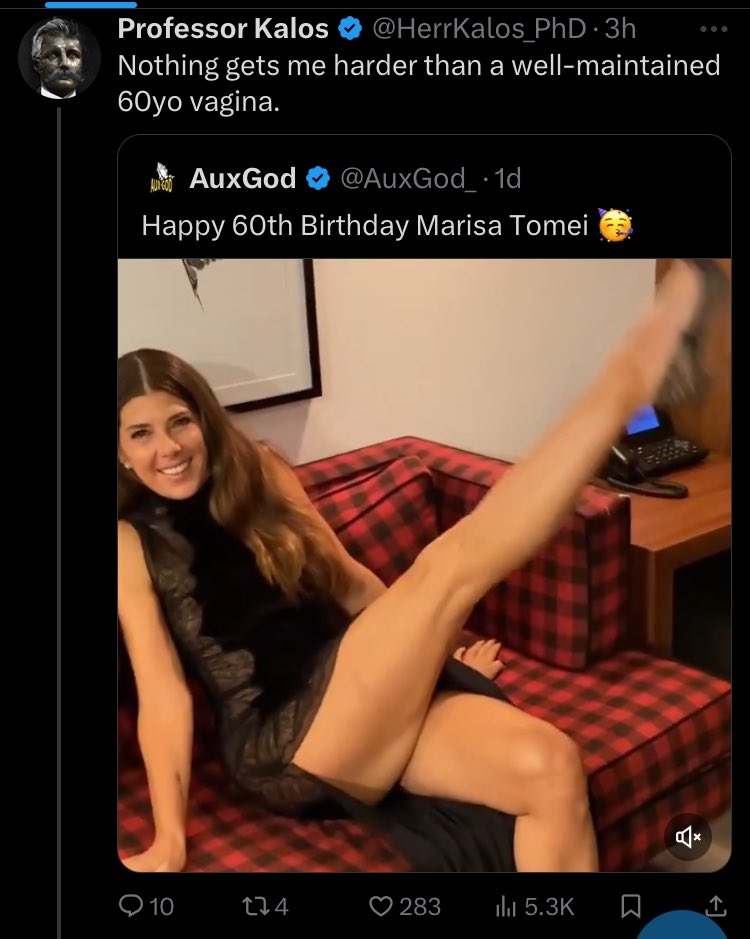The image size is (750, 939).
Task: Open AuxGod's small profile avatar
Action: (161, 178)
